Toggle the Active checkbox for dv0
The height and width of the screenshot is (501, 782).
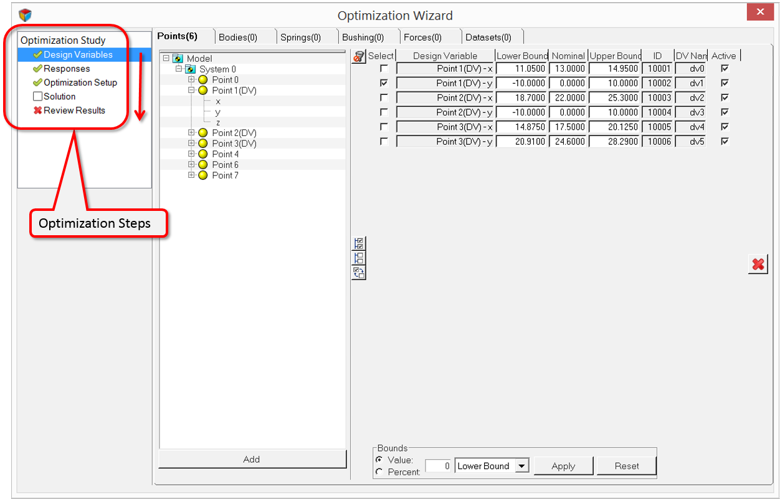pos(725,68)
